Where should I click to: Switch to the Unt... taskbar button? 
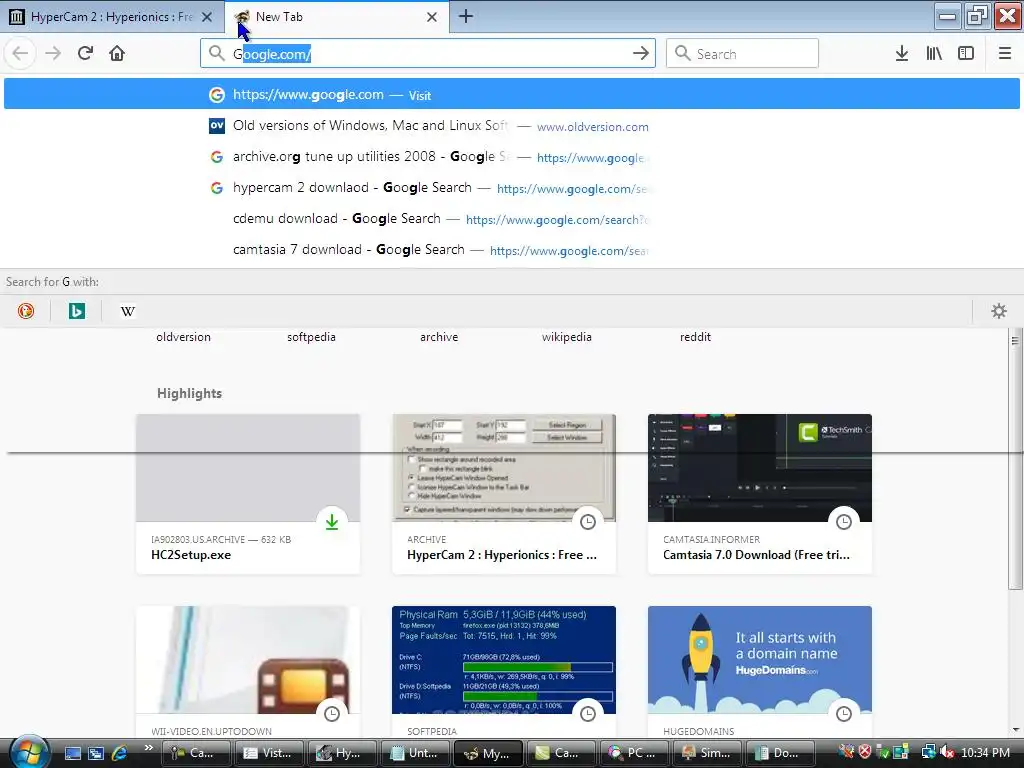pos(415,753)
